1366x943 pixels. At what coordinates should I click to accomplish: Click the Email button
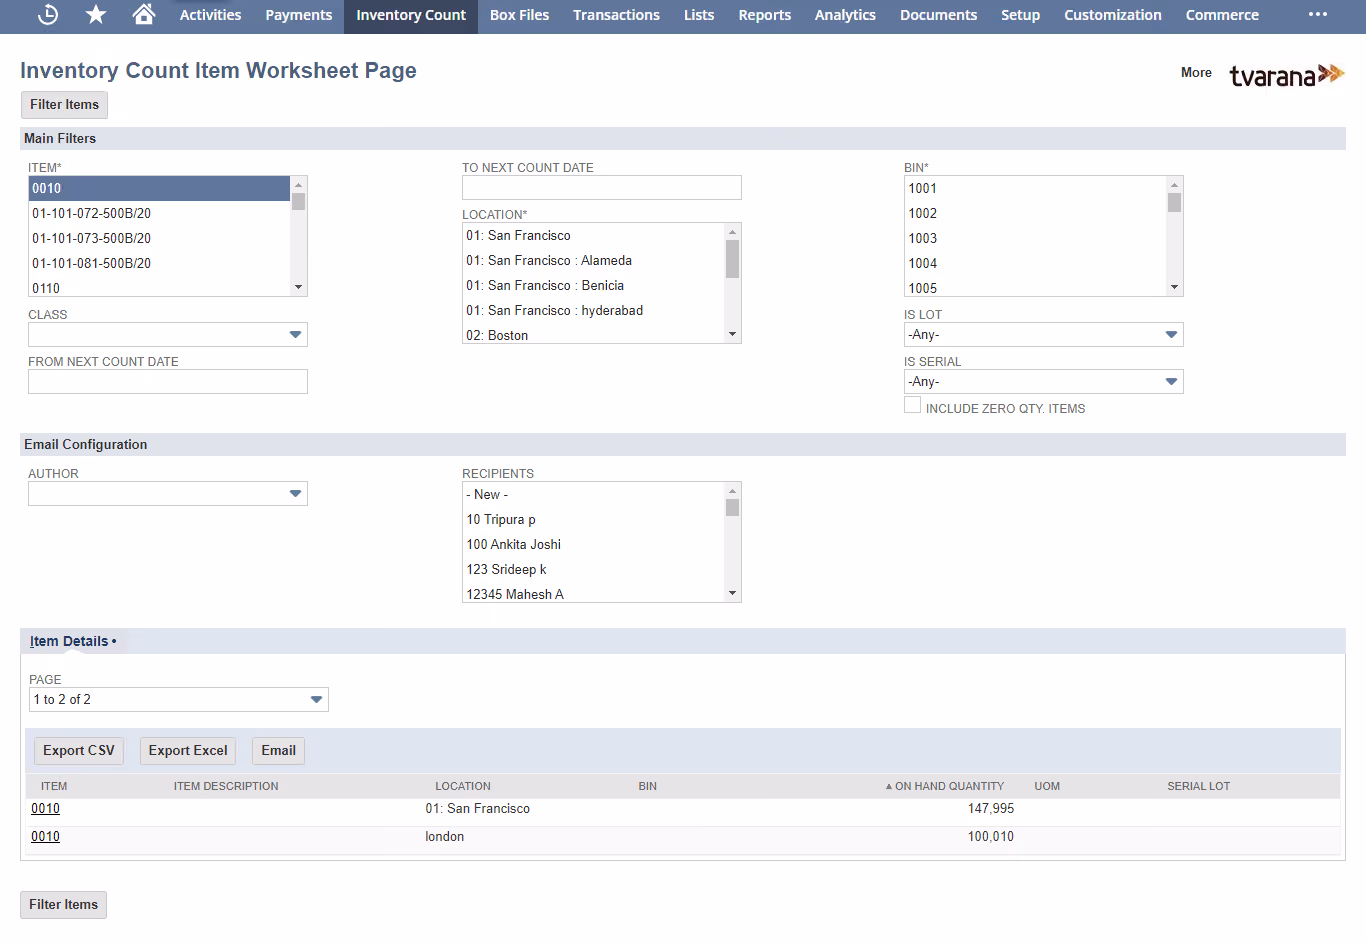[278, 751]
